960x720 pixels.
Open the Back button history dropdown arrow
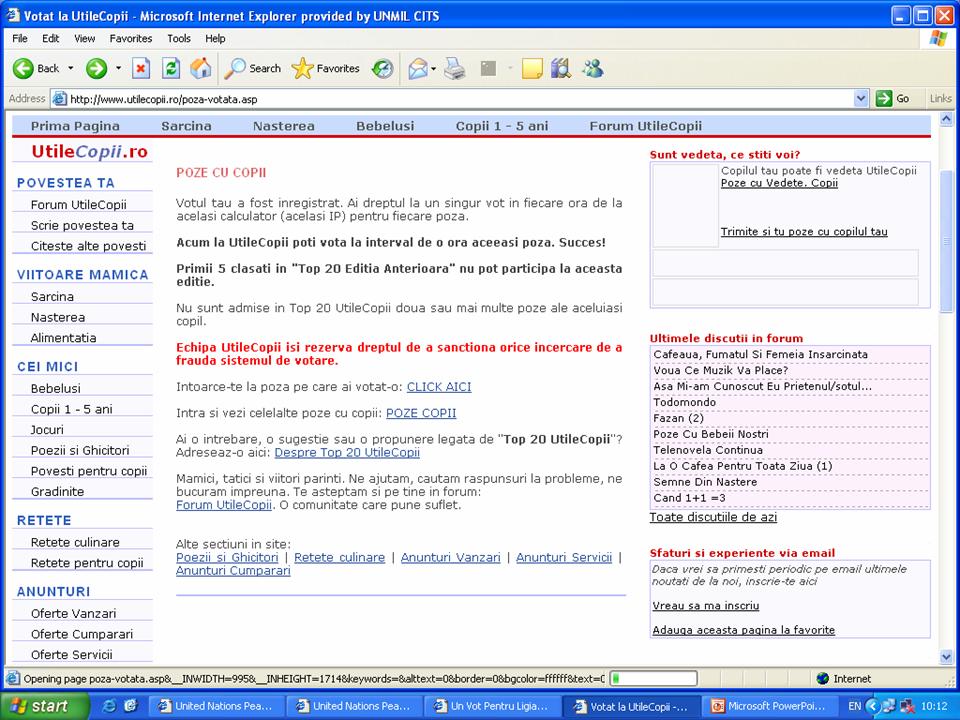[70, 69]
